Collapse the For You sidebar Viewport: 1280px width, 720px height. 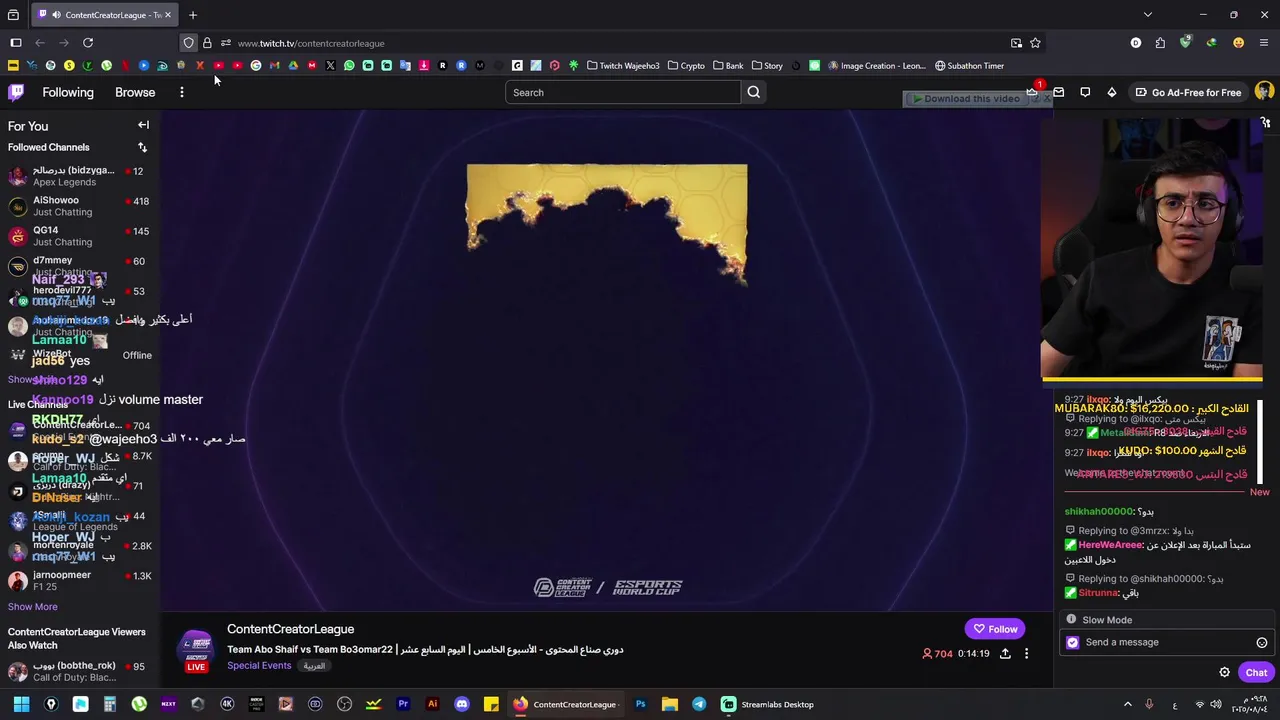[143, 125]
